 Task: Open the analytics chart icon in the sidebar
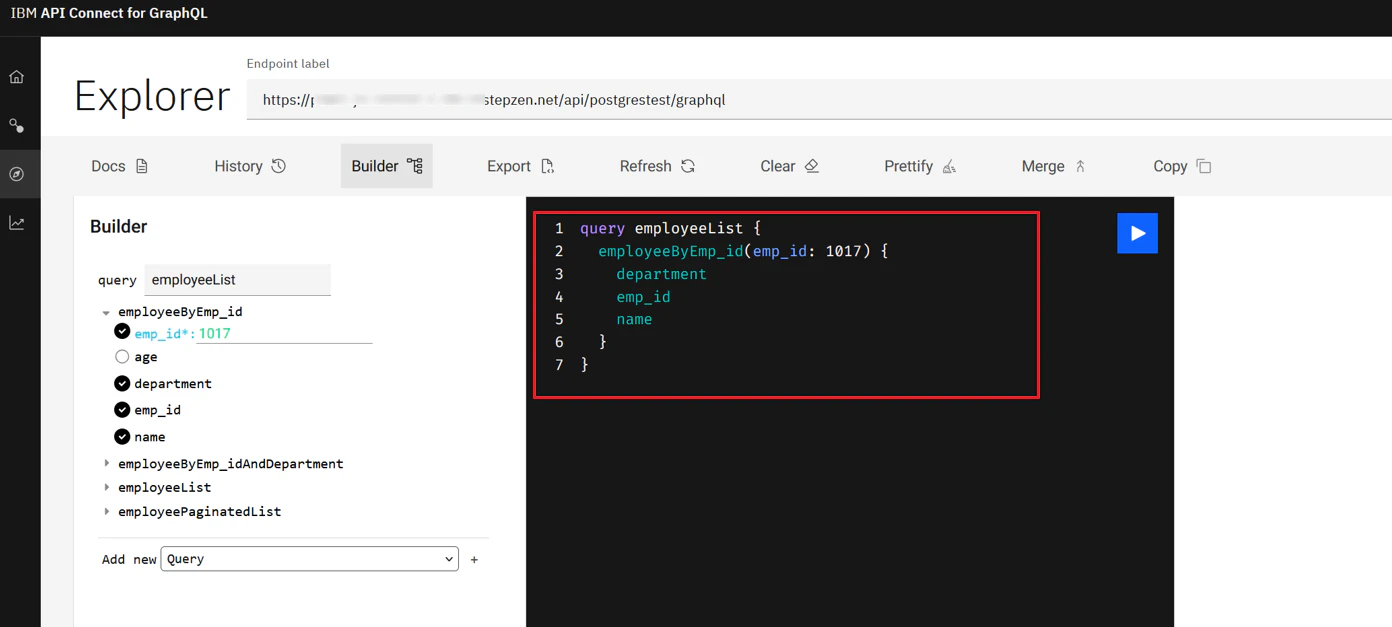[x=17, y=223]
